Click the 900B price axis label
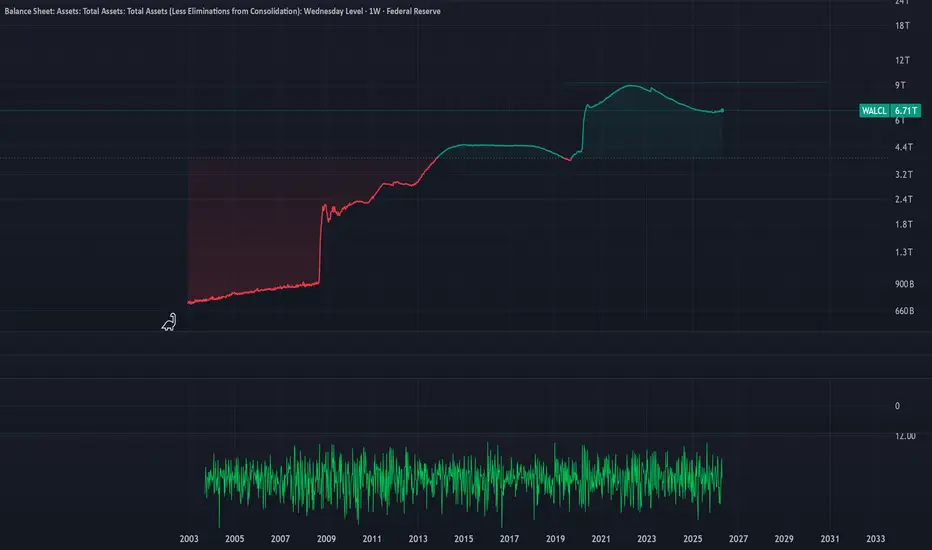 pos(905,284)
